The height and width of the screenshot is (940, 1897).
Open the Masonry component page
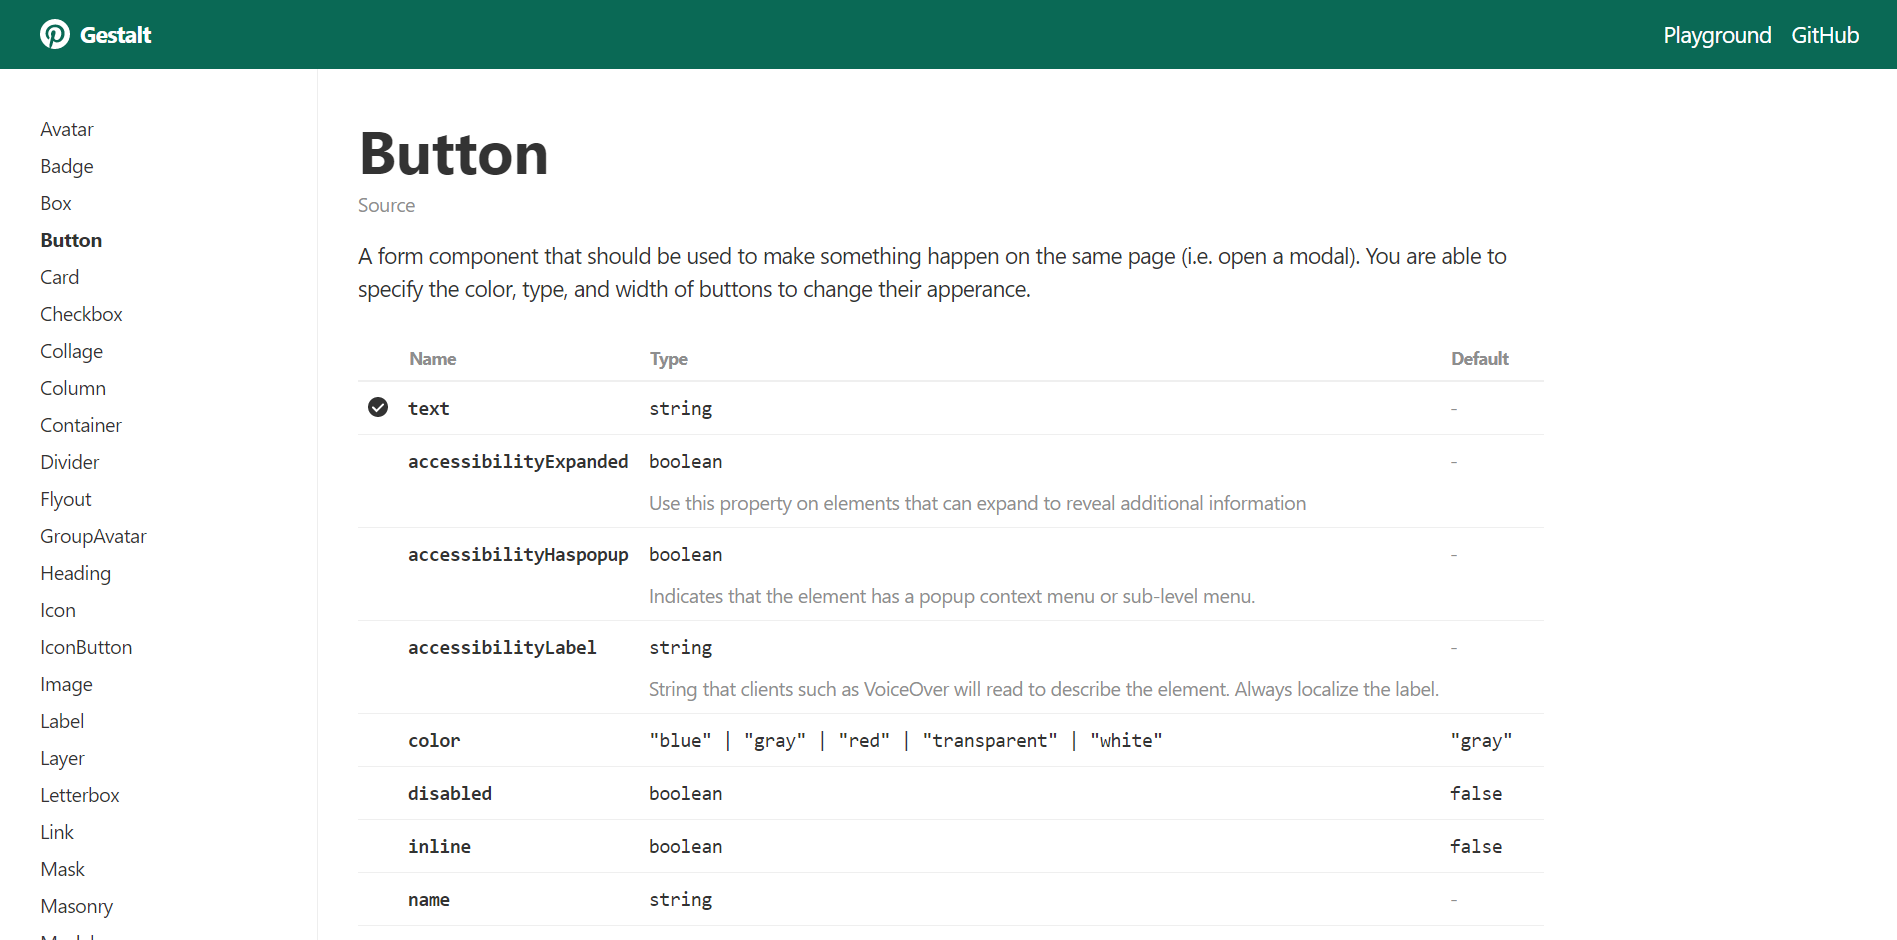pyautogui.click(x=76, y=906)
